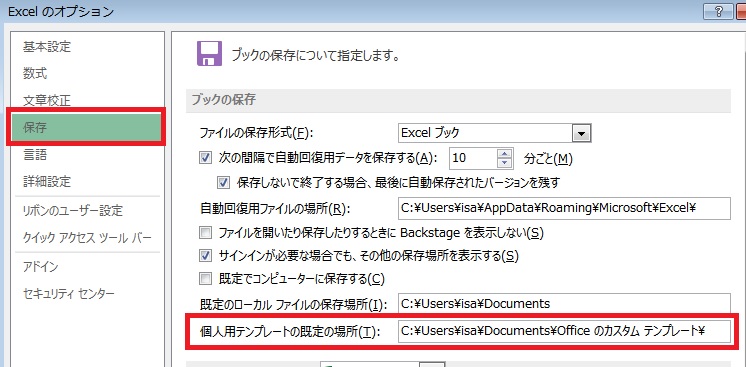
Task: Click the 自動回復用ファイルの場所 path field
Action: click(x=564, y=208)
